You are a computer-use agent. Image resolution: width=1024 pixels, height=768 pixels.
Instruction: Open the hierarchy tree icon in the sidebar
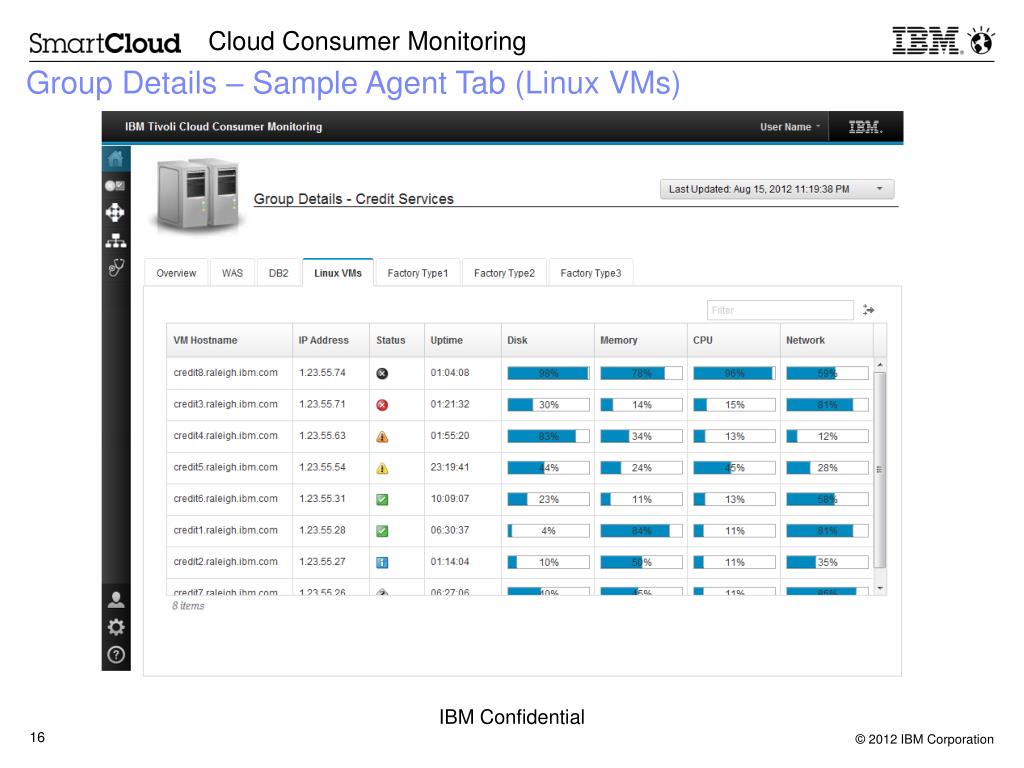(116, 241)
